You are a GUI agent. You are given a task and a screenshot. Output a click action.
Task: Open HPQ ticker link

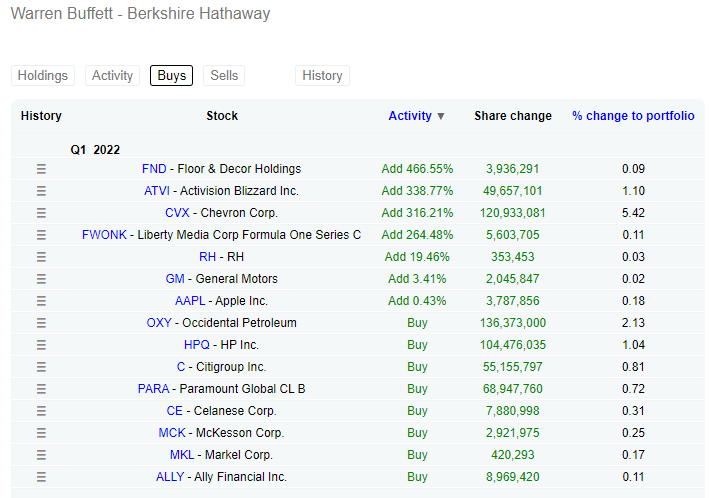(x=197, y=345)
